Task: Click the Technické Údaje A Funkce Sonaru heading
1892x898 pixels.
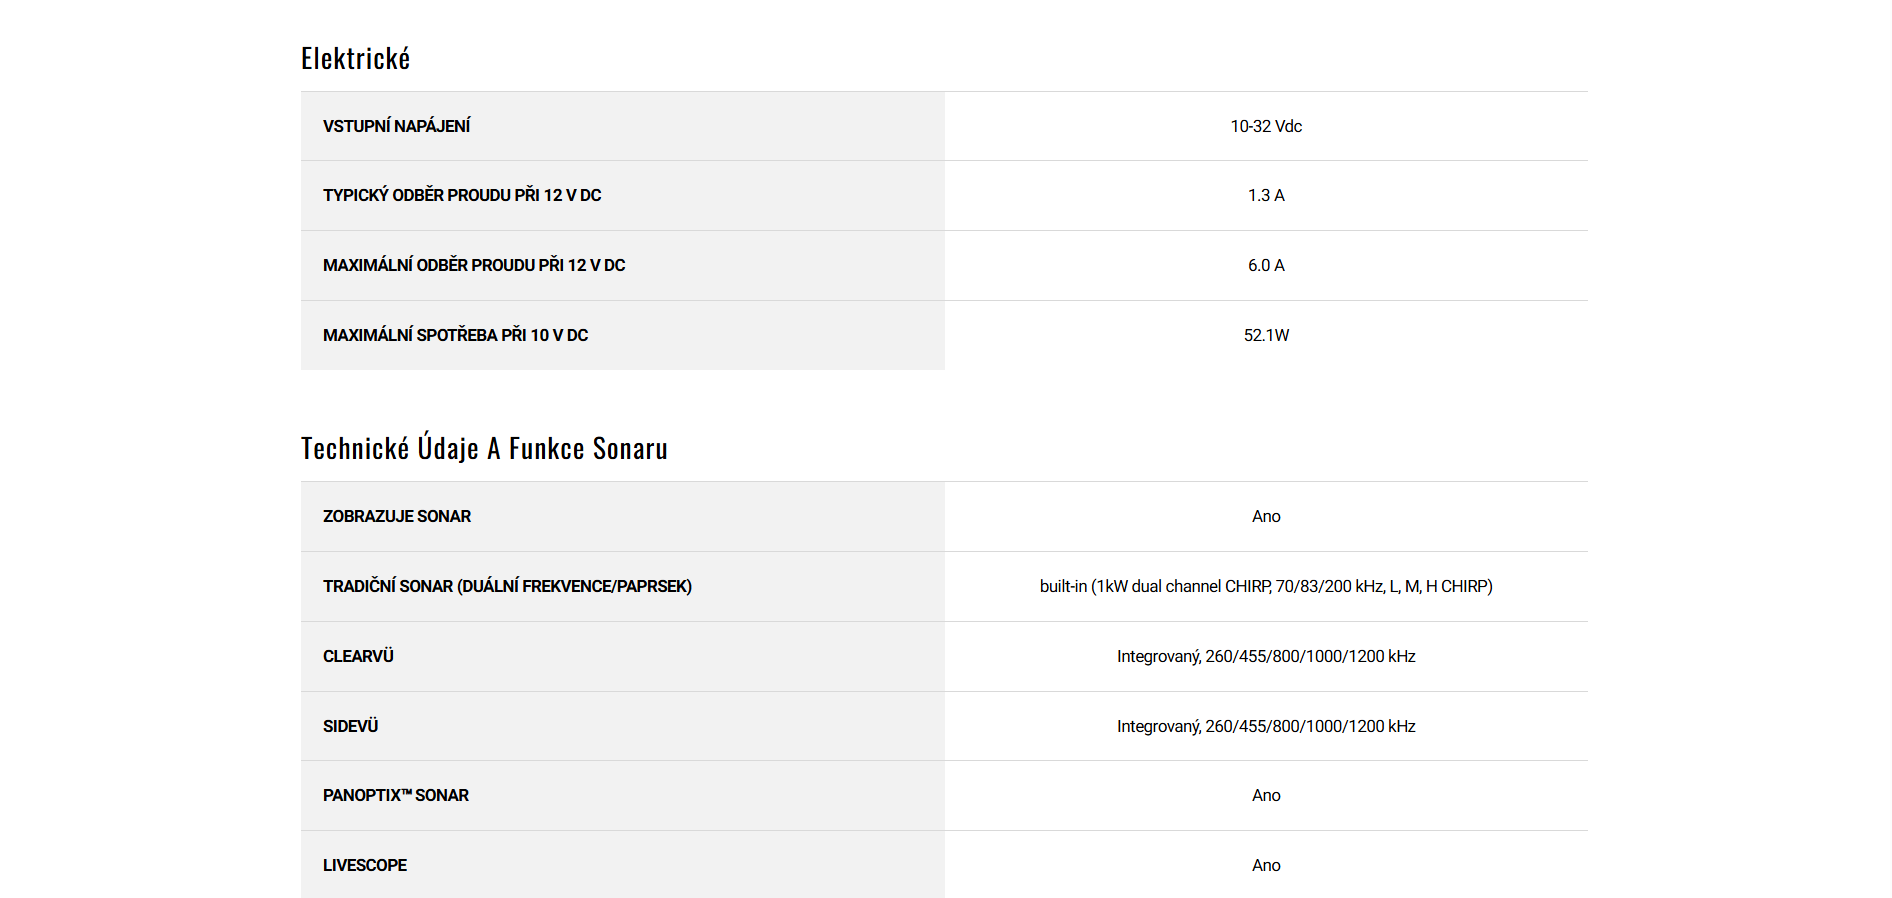Action: [x=484, y=449]
